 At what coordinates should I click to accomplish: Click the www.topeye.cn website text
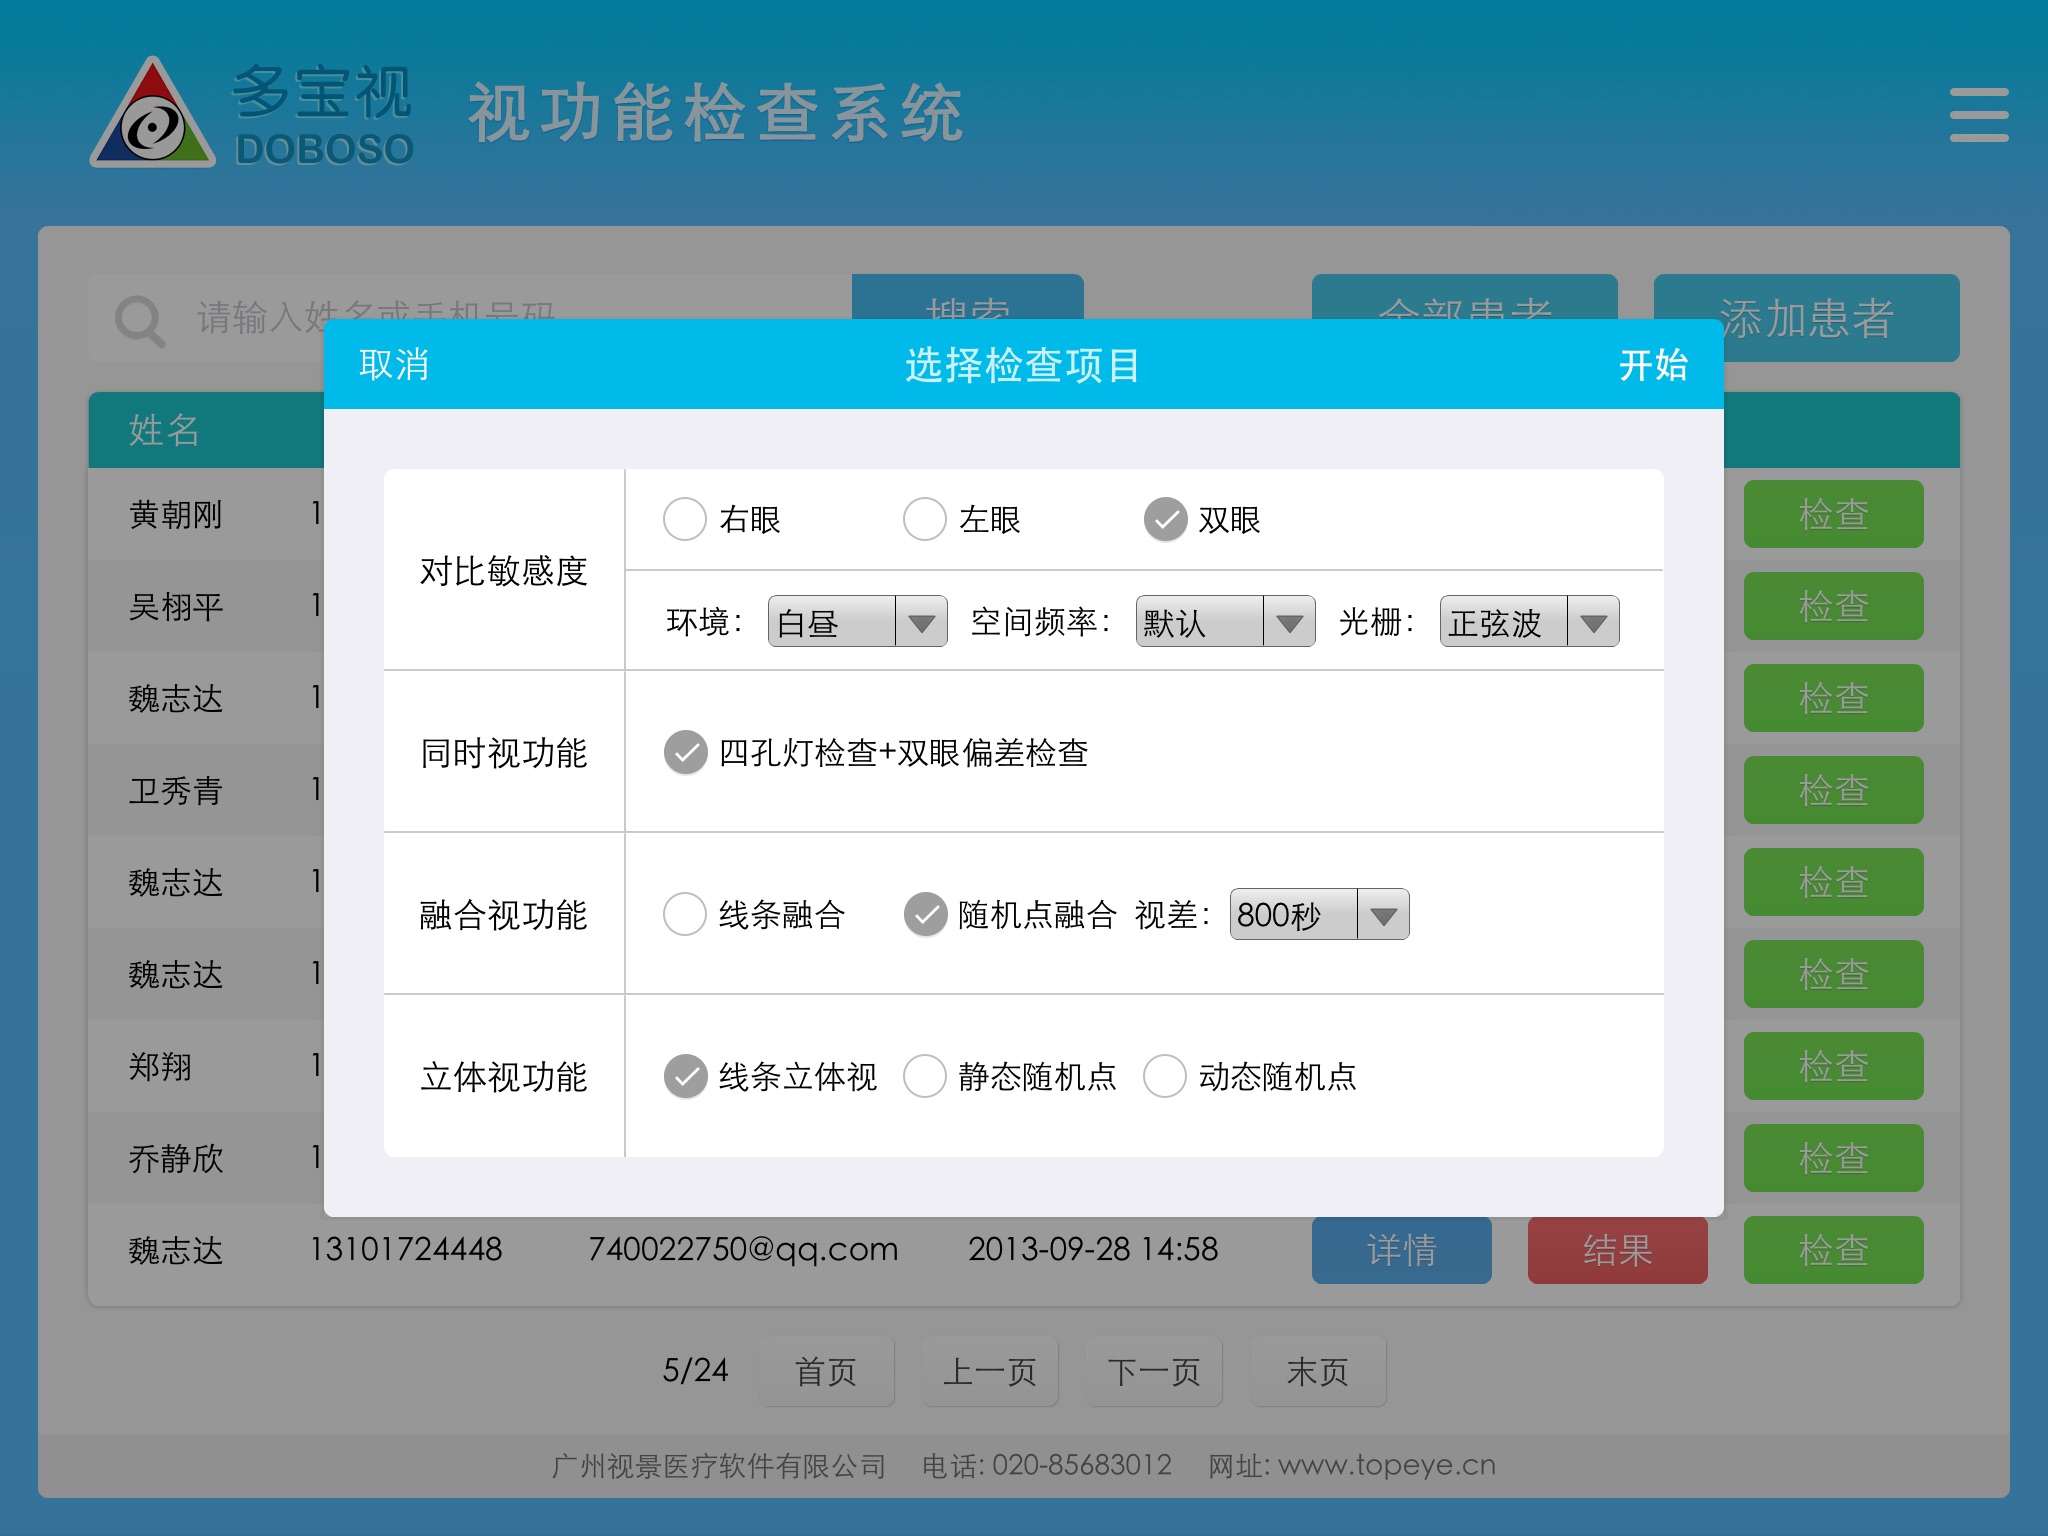pyautogui.click(x=1387, y=1465)
